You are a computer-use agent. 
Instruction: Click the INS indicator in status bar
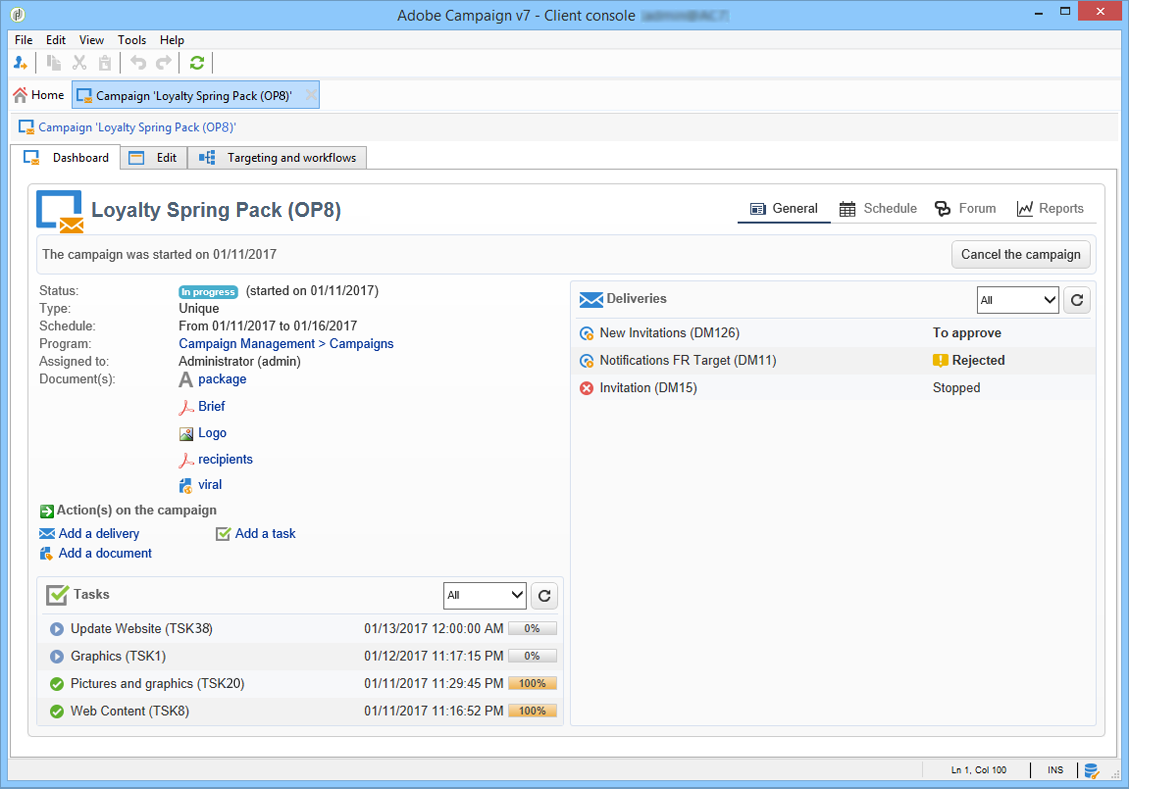pos(1056,771)
